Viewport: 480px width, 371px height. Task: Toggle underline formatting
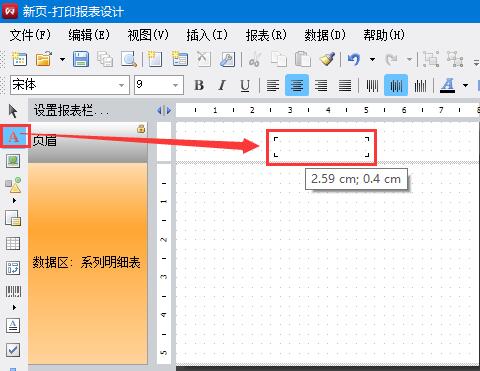[245, 86]
